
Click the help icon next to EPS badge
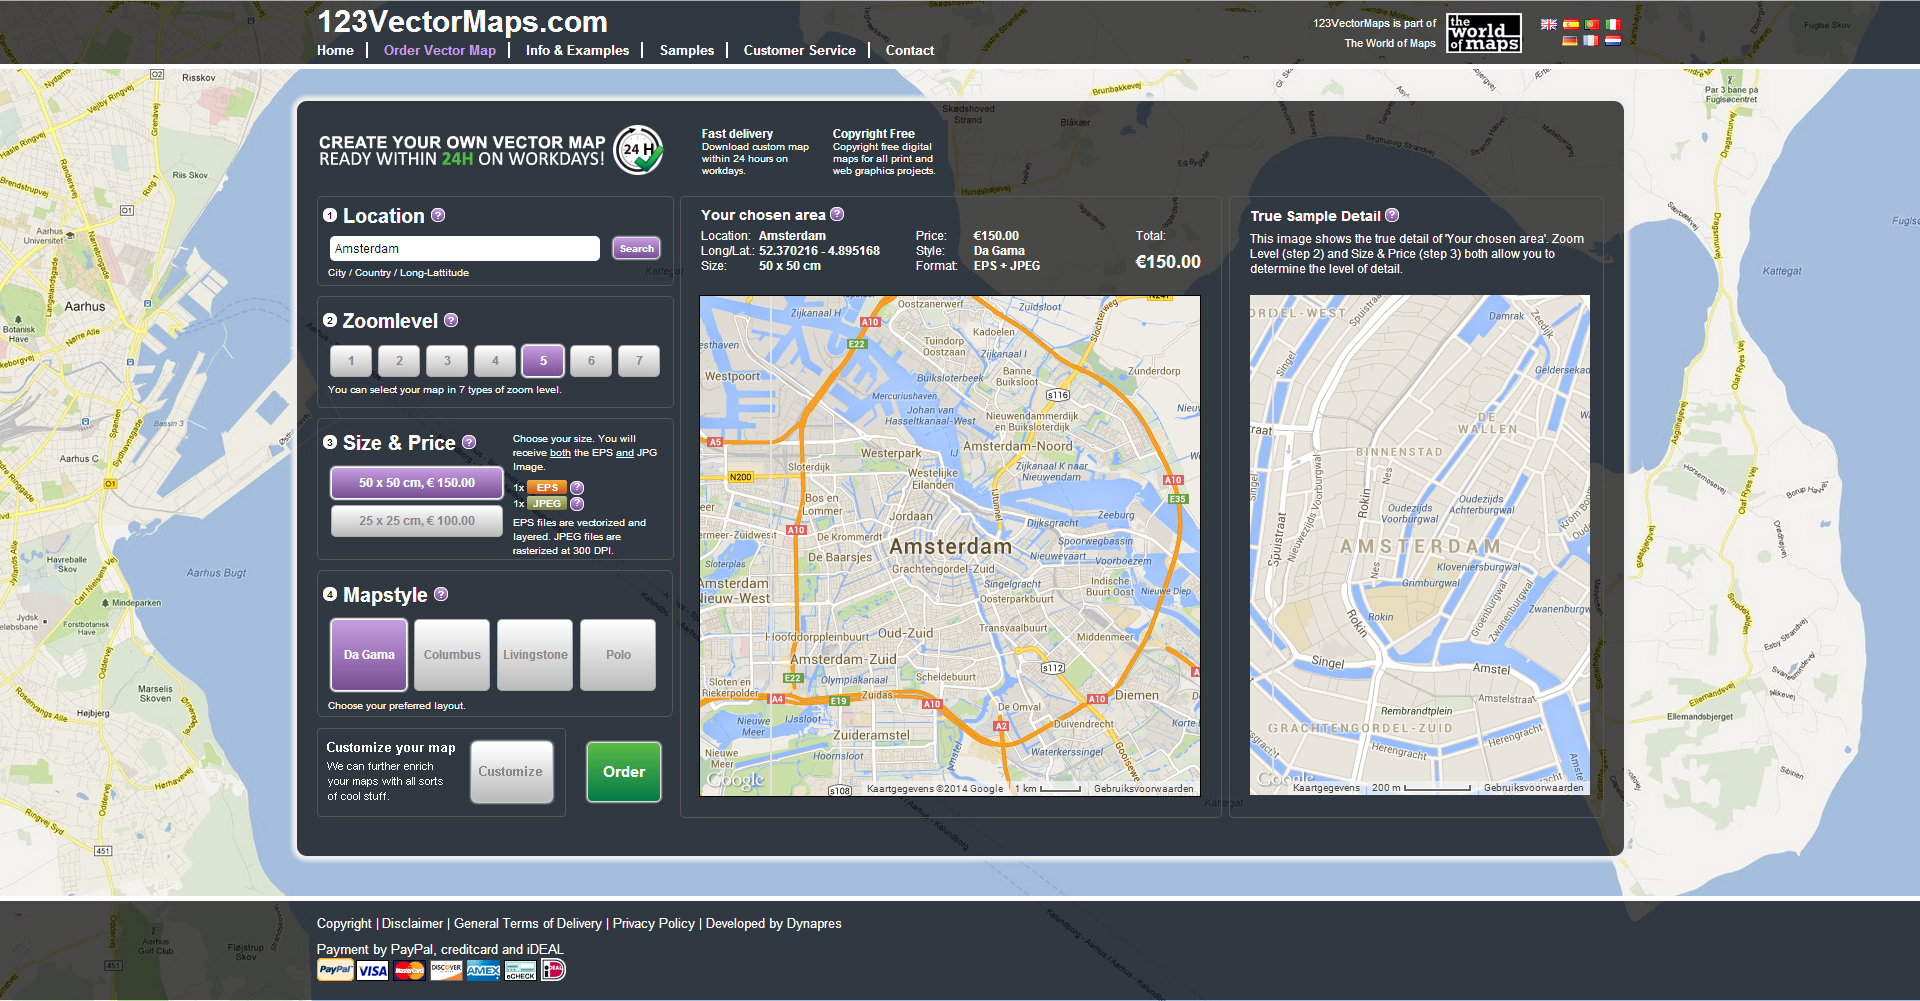click(x=577, y=488)
